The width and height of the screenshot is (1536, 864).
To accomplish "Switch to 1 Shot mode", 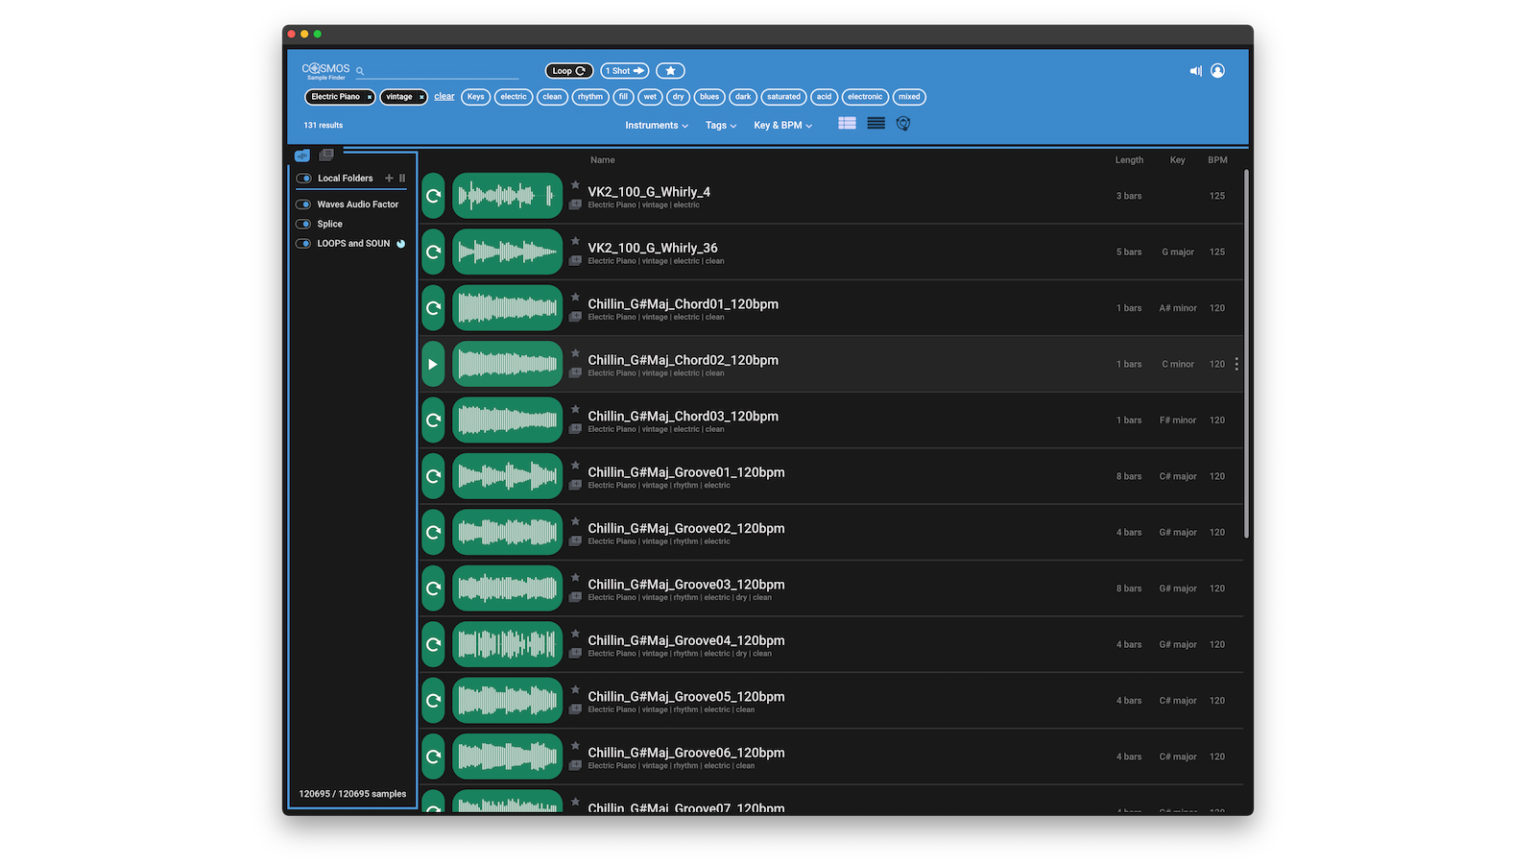I will tap(623, 71).
